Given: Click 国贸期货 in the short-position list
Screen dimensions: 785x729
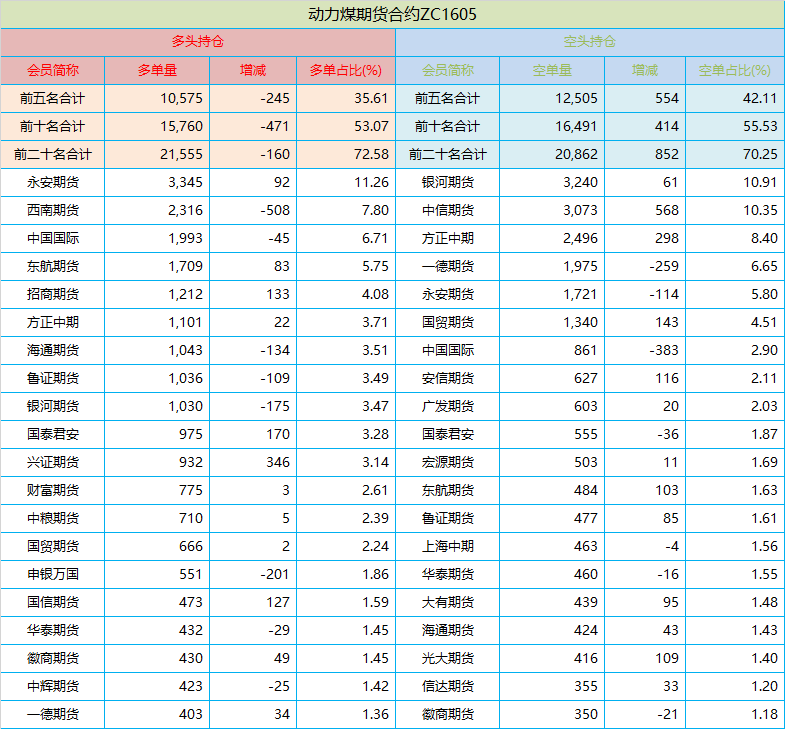Looking at the screenshot, I should [448, 322].
